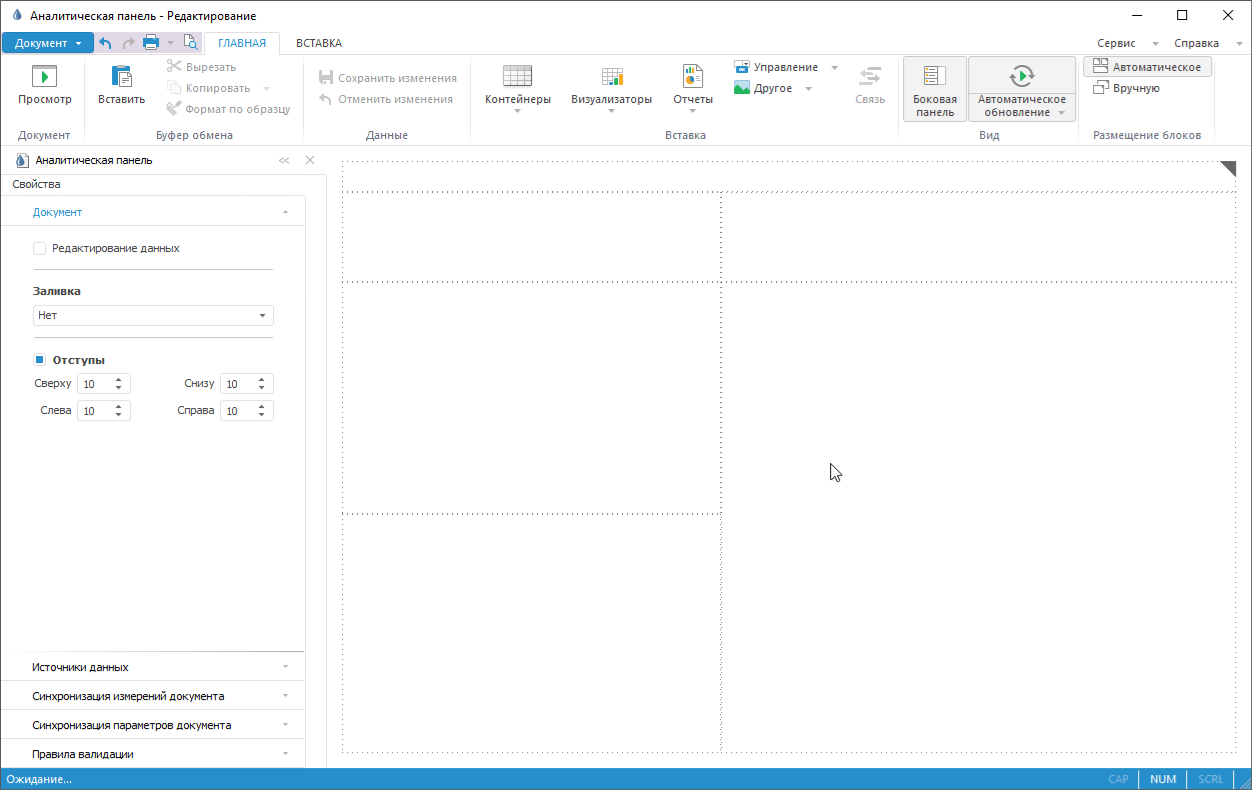The height and width of the screenshot is (790, 1252).
Task: Open the Сервис menu
Action: (x=1116, y=43)
